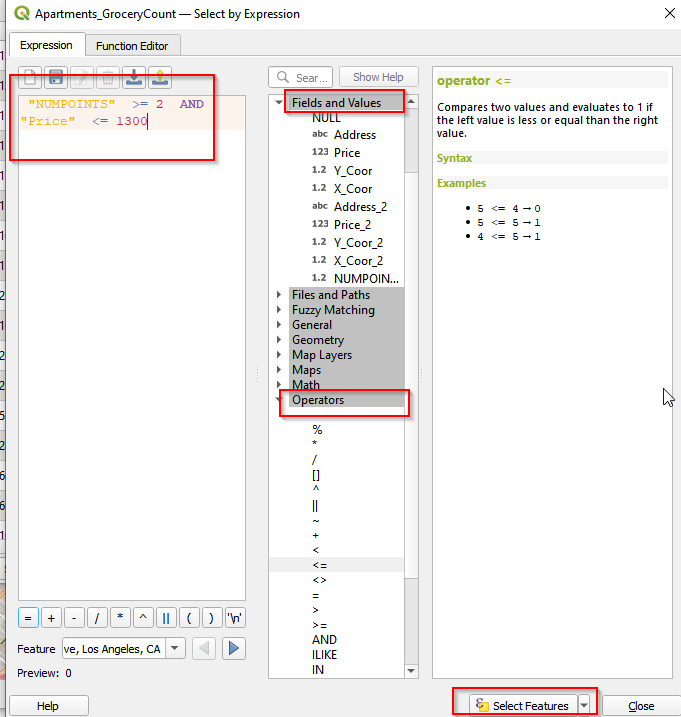Expand the Fuzzy Matching group
The width and height of the screenshot is (681, 717).
click(x=279, y=310)
